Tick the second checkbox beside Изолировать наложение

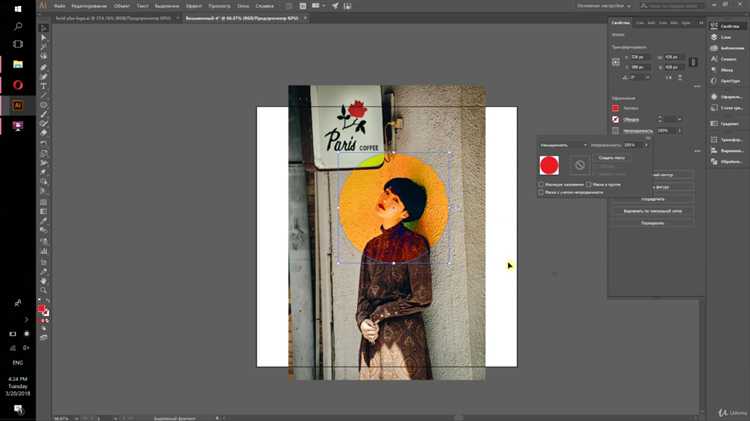pos(589,184)
